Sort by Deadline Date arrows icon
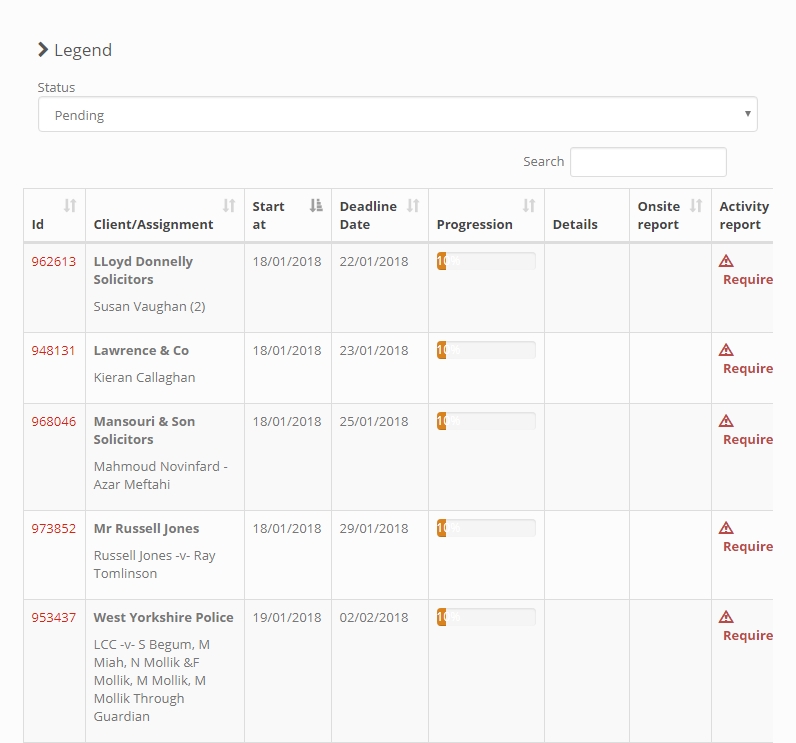 413,206
